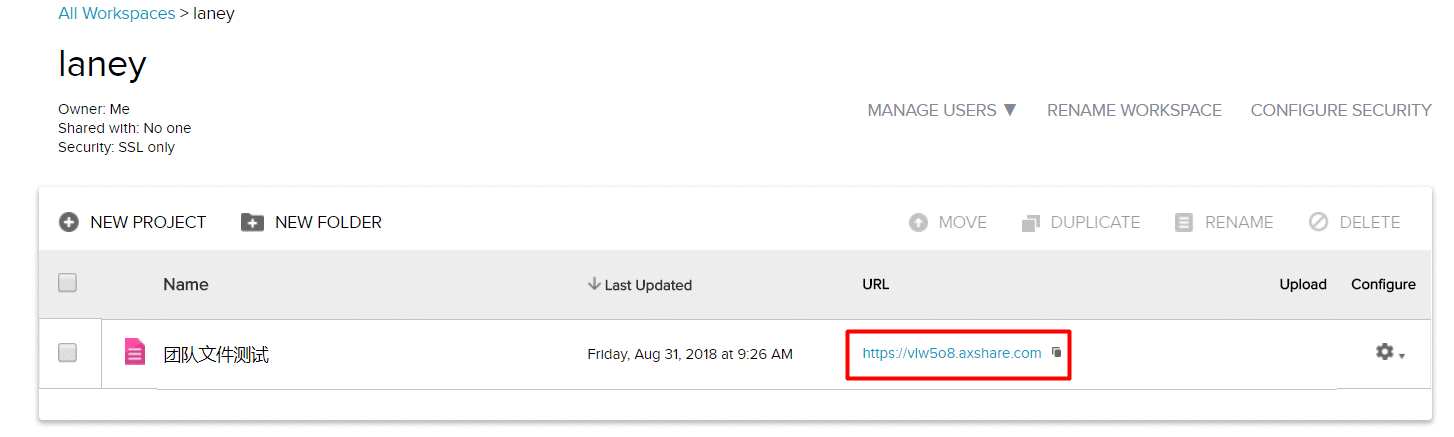
Task: Copy project URL with clipboard icon
Action: click(1056, 352)
